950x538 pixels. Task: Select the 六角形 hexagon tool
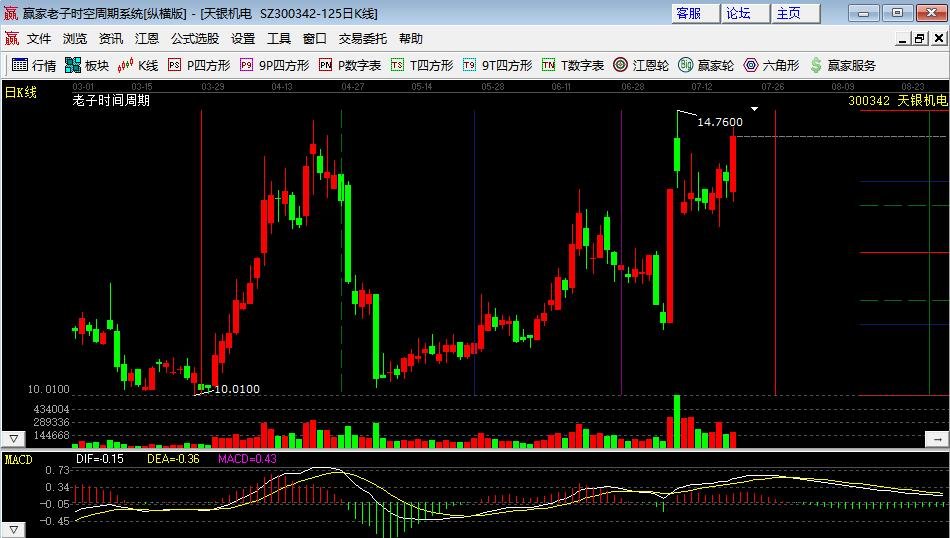pos(770,65)
